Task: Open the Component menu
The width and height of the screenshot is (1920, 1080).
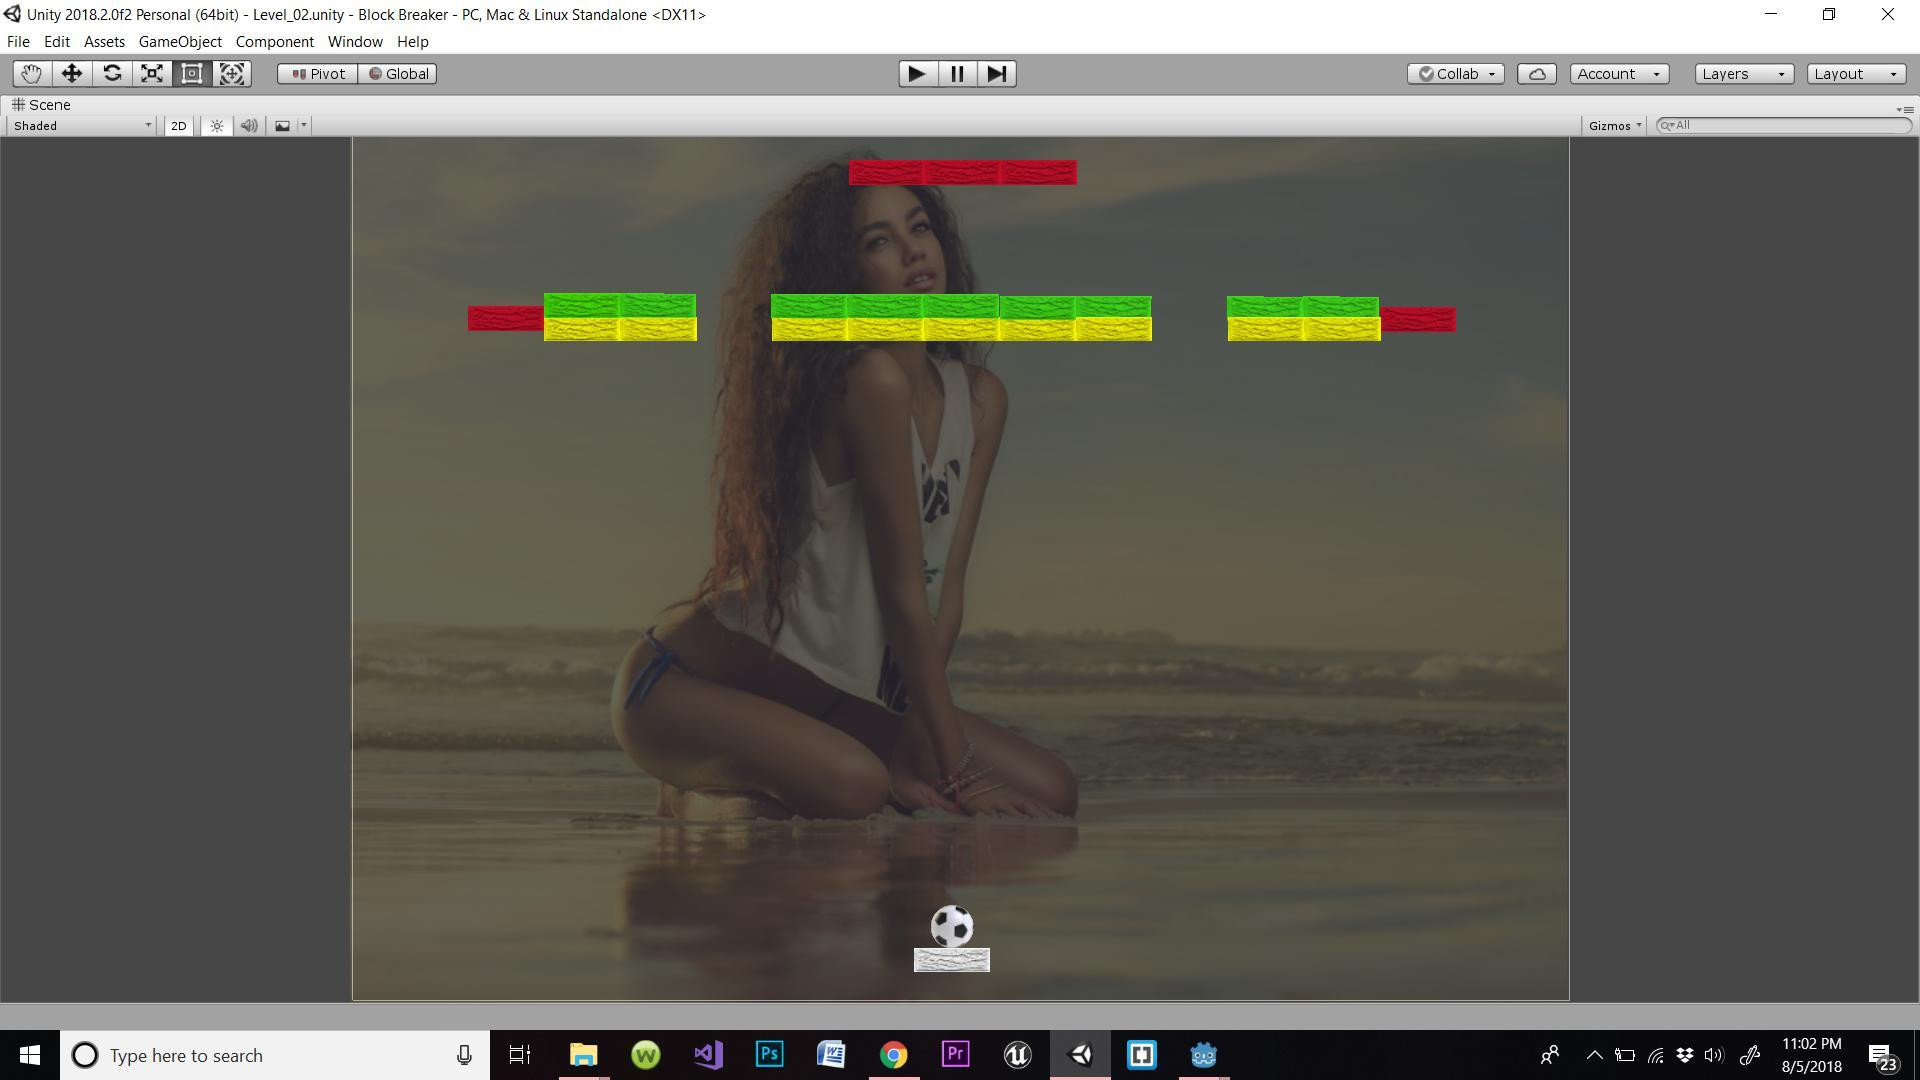Action: click(x=275, y=42)
